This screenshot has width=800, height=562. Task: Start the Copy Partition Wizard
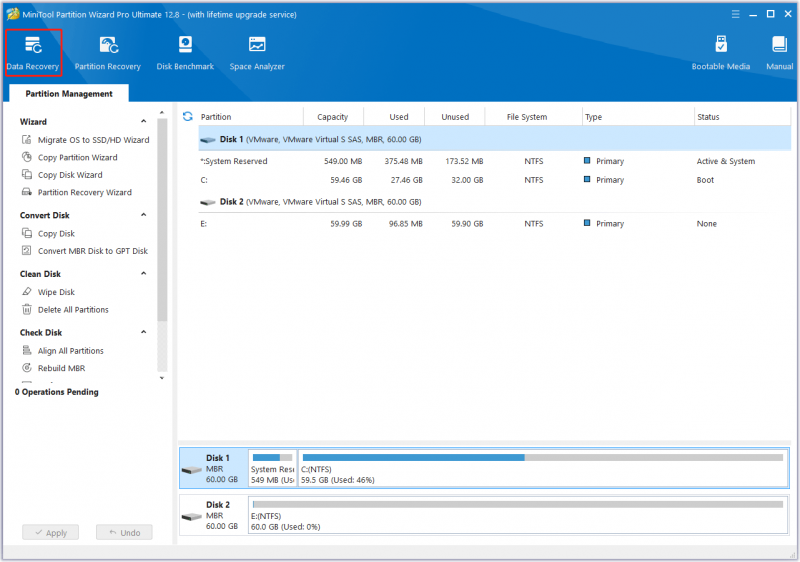coord(69,157)
